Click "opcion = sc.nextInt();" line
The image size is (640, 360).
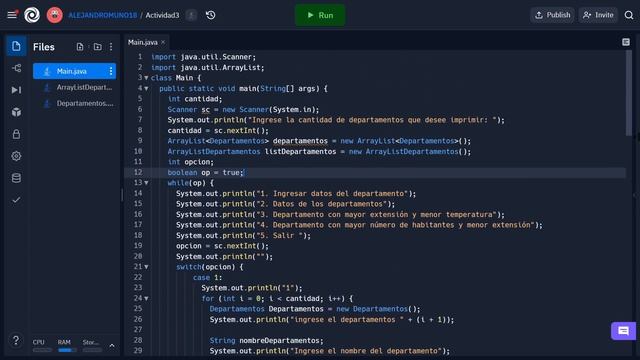222,246
